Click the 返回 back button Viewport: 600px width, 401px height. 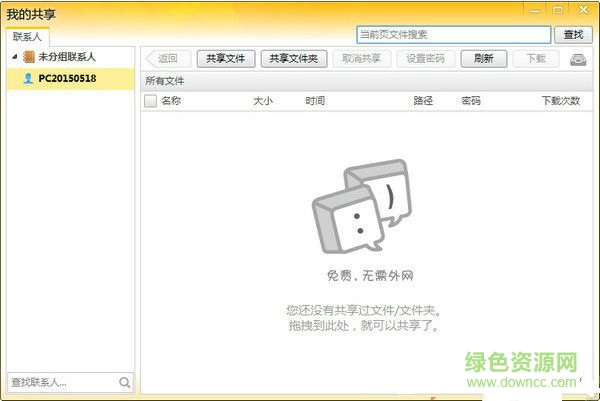tap(168, 59)
